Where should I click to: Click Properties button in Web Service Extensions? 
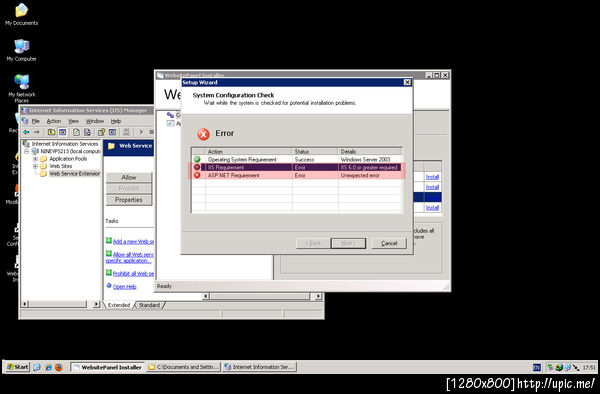click(129, 200)
